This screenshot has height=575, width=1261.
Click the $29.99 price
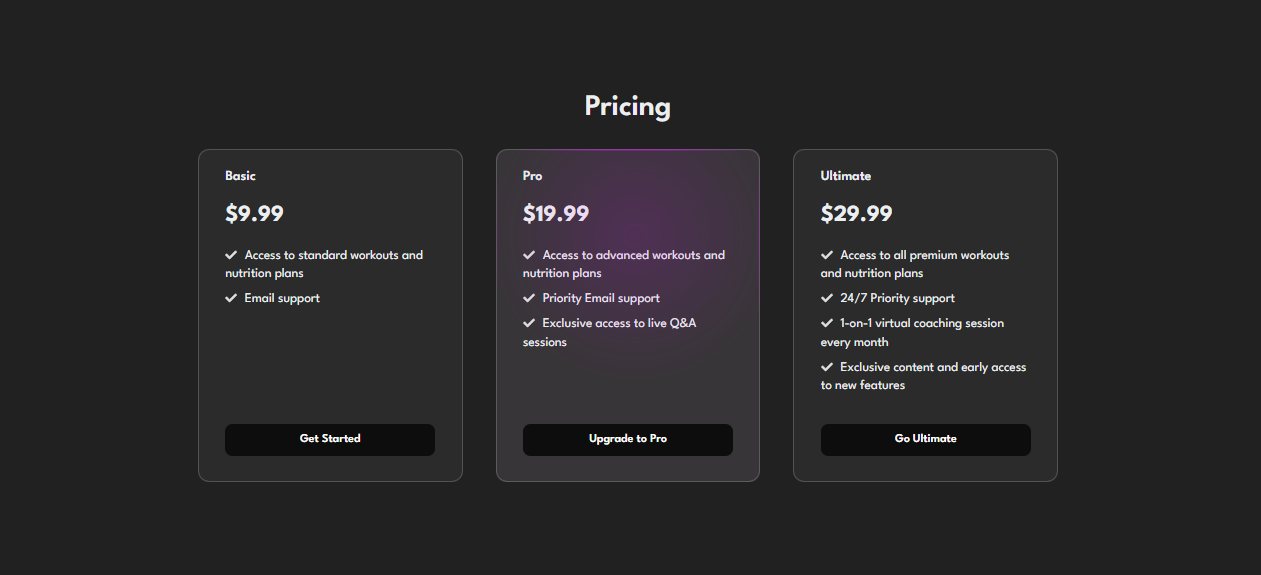(857, 213)
